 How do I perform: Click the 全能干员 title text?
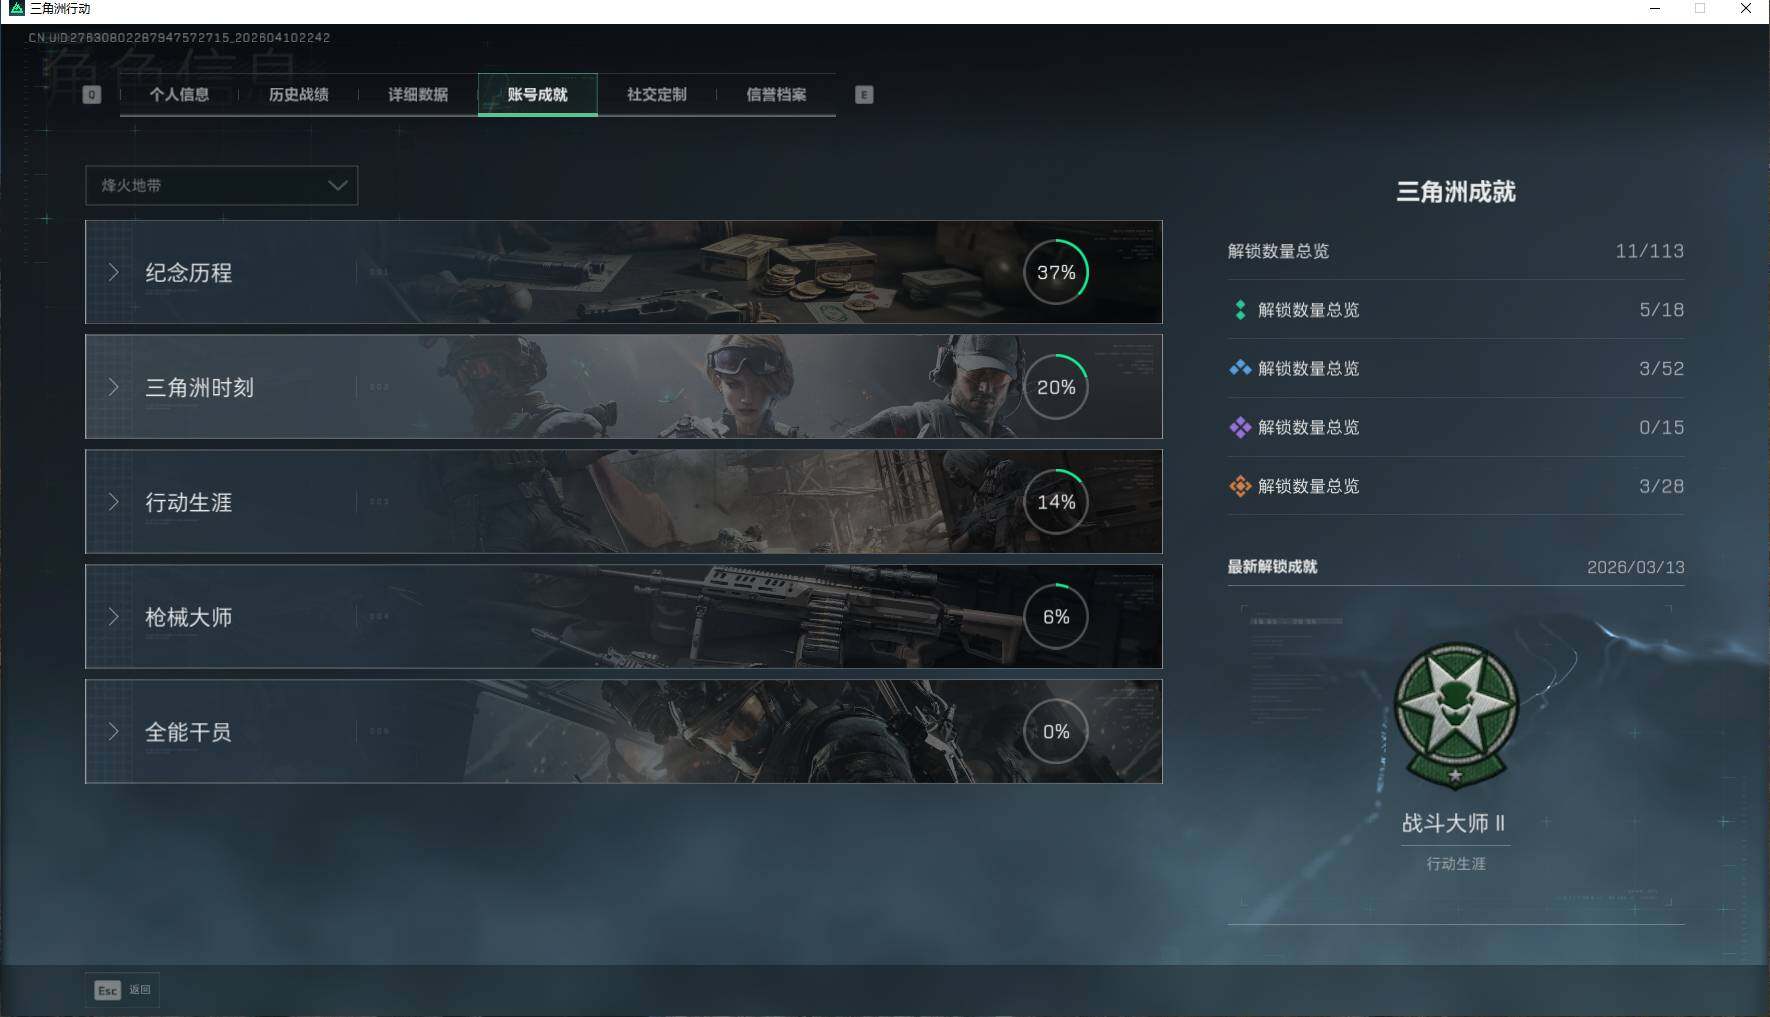click(189, 733)
